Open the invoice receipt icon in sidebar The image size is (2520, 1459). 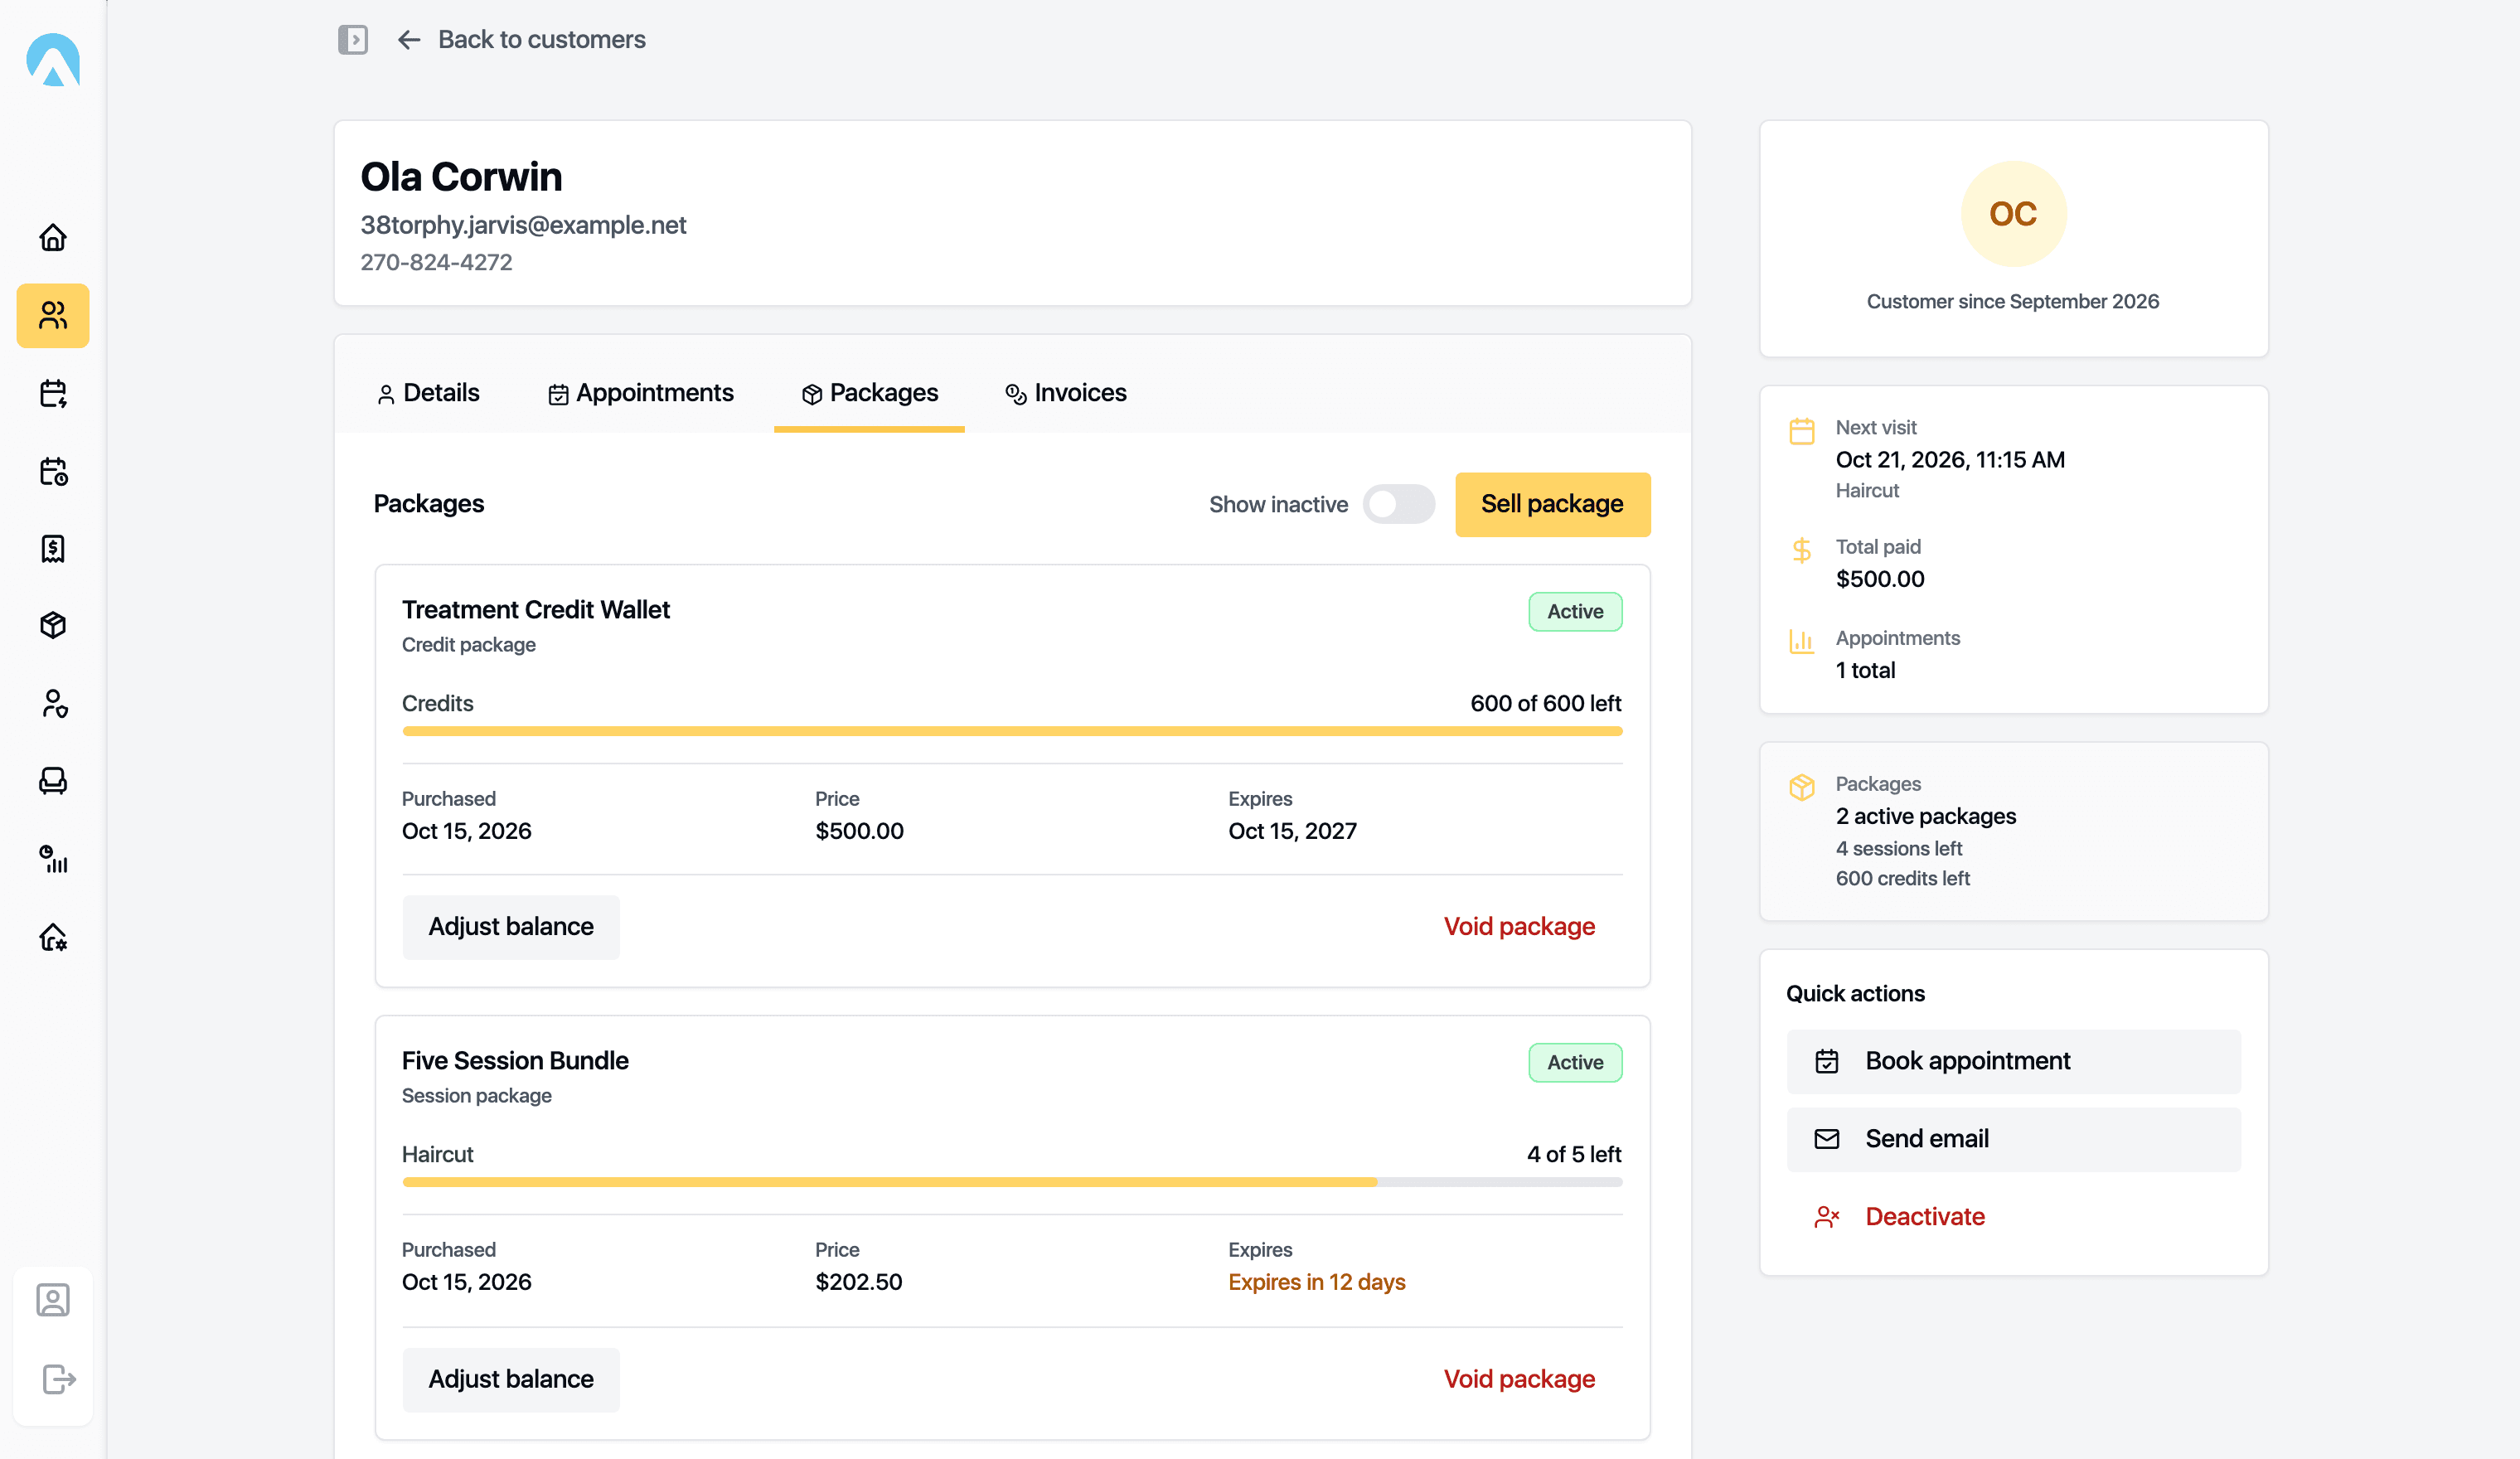pos(53,548)
